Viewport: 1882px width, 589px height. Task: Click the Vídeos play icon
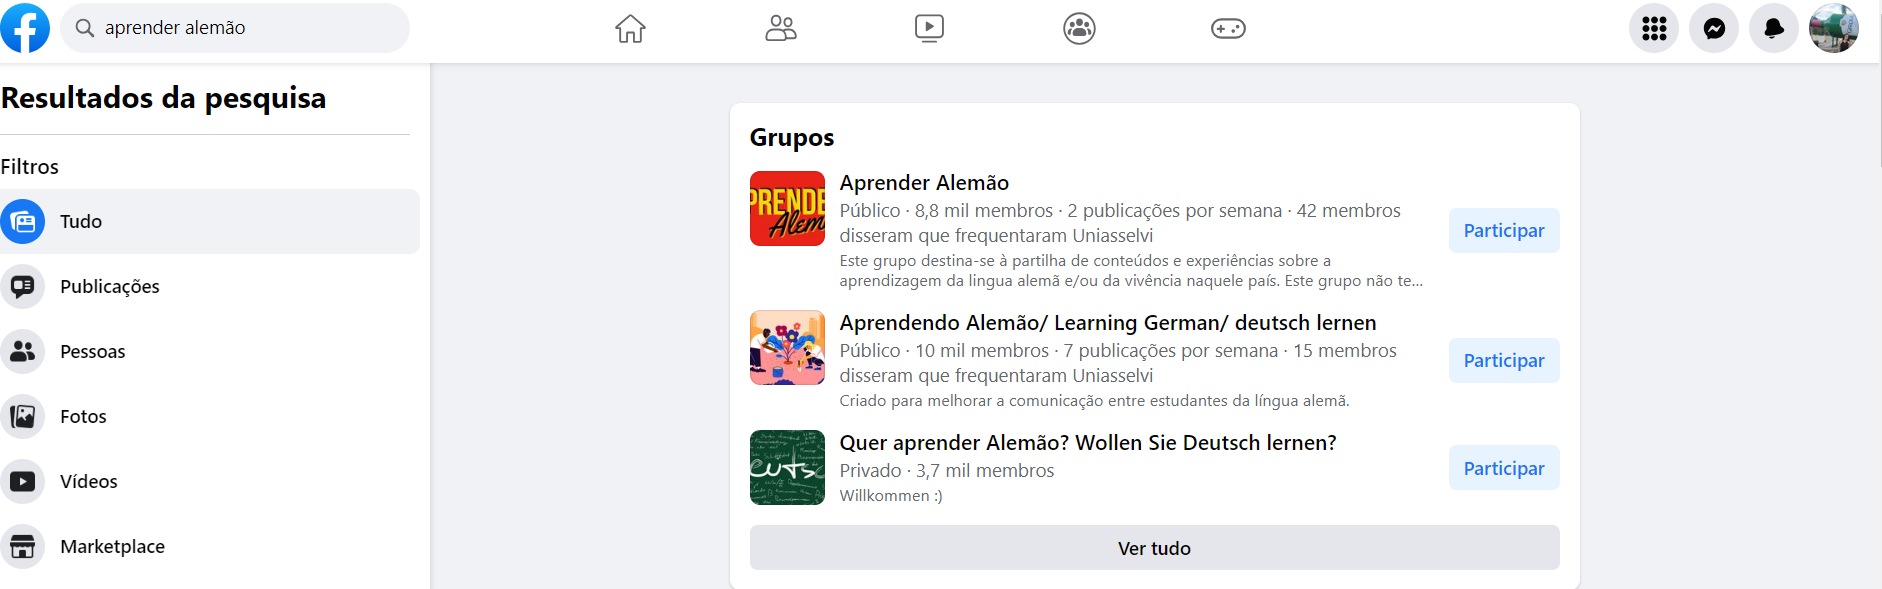coord(22,482)
